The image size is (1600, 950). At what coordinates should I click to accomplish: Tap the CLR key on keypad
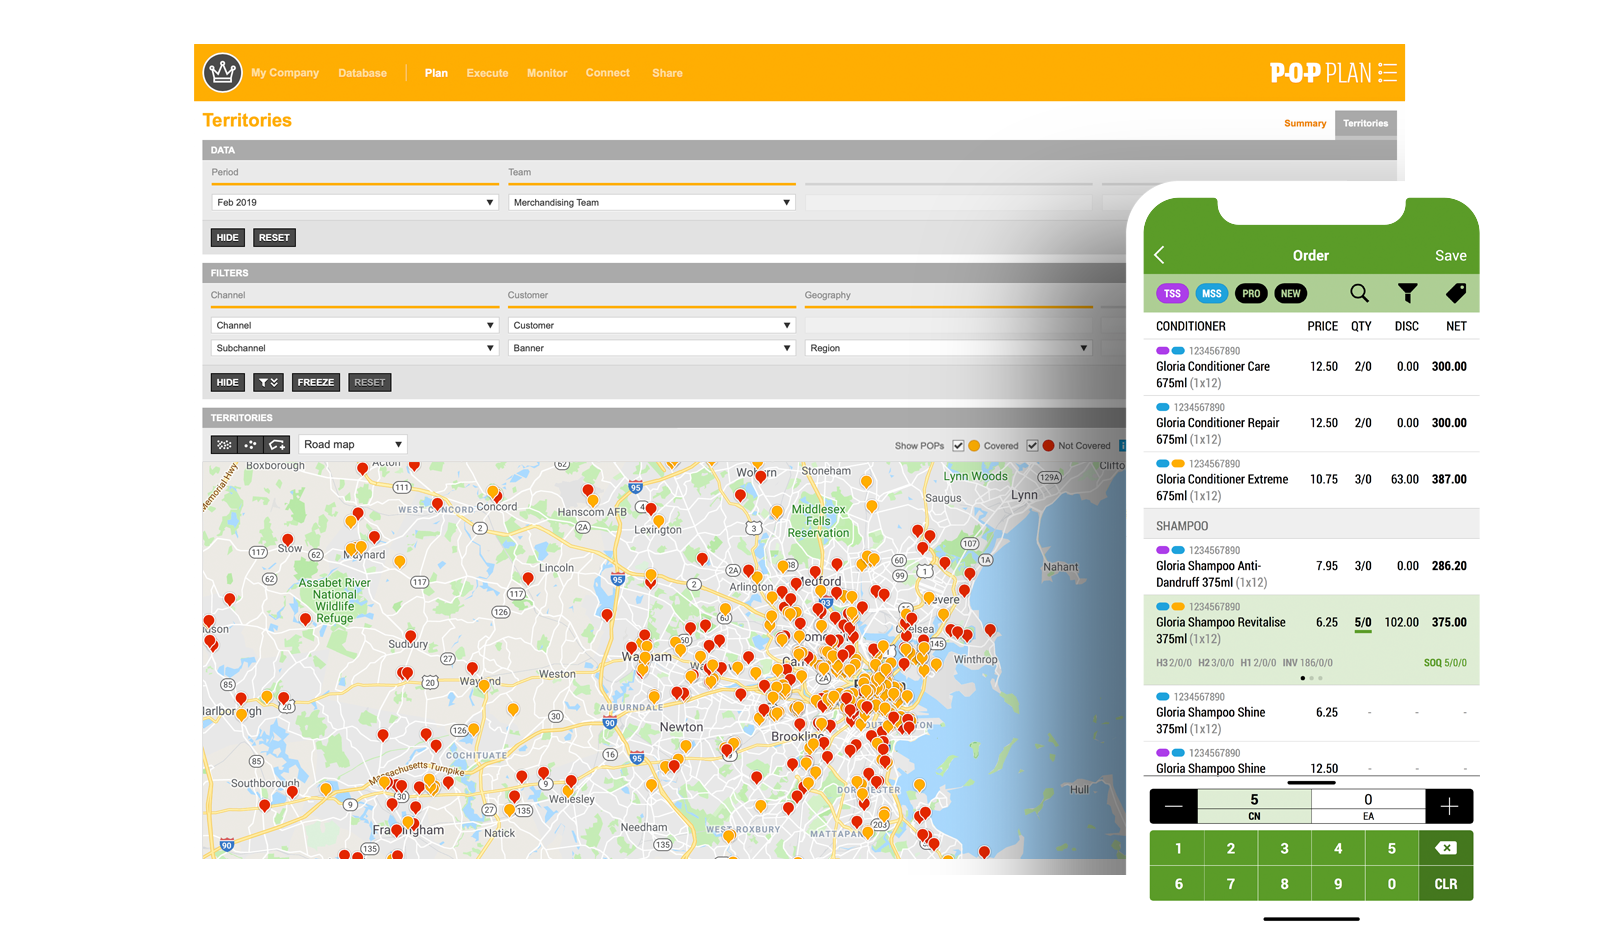coord(1446,884)
